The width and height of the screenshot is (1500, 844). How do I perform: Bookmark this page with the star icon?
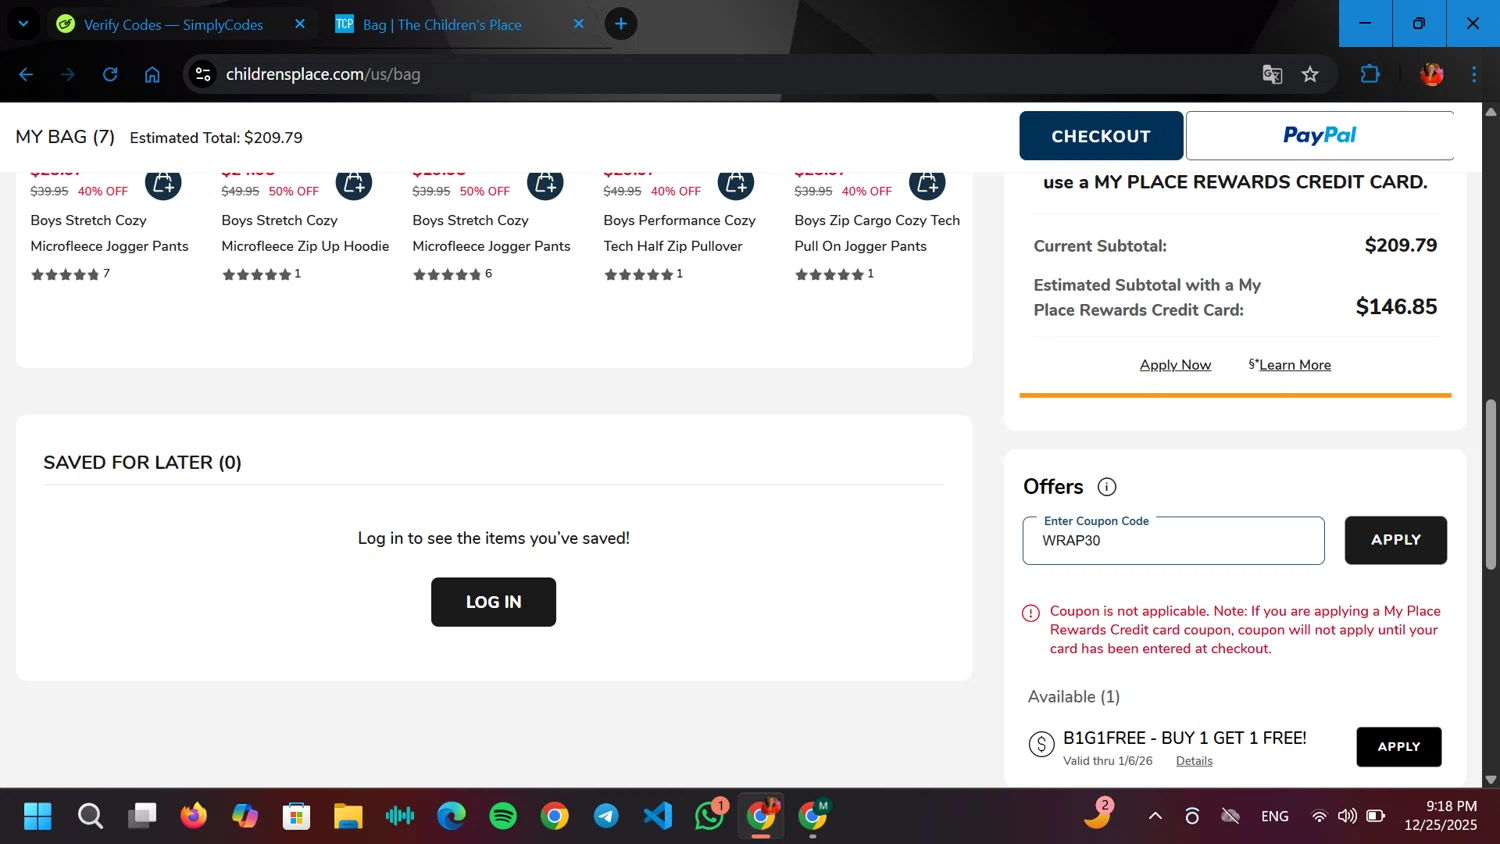click(x=1310, y=74)
